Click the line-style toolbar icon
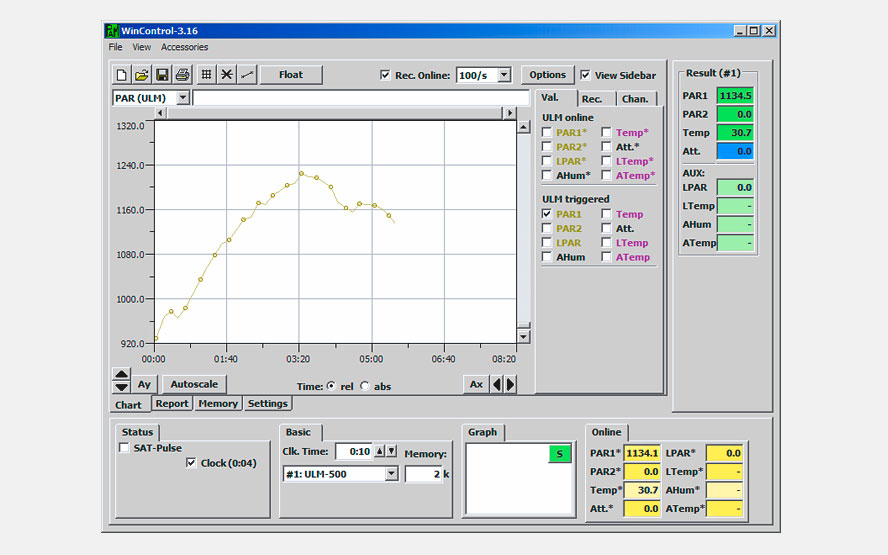This screenshot has height=555, width=888. pos(247,75)
